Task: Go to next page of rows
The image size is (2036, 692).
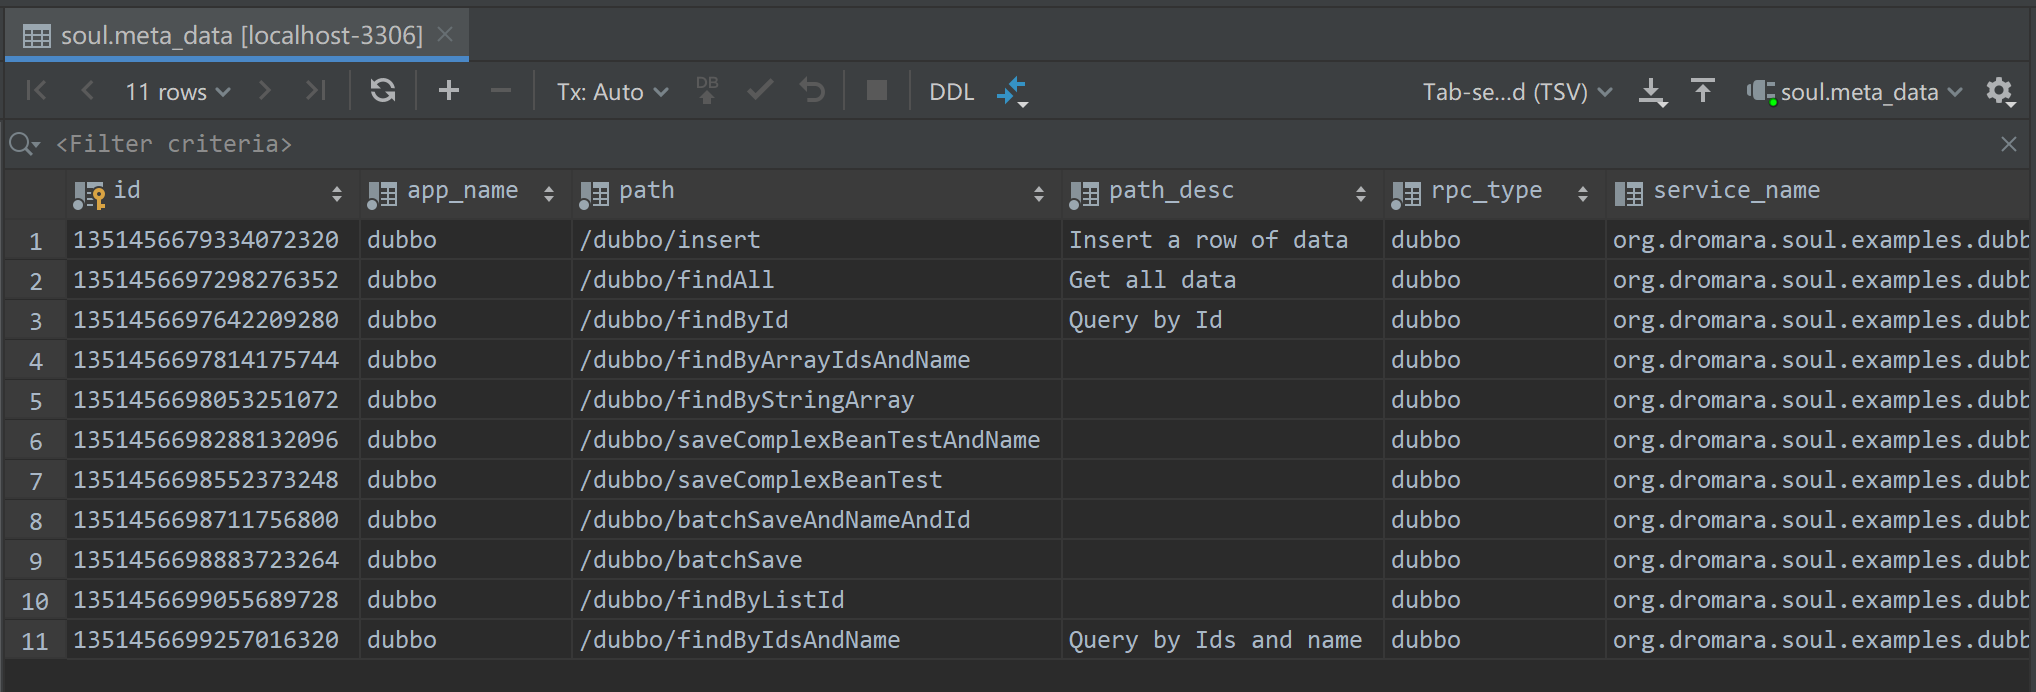Action: [264, 91]
